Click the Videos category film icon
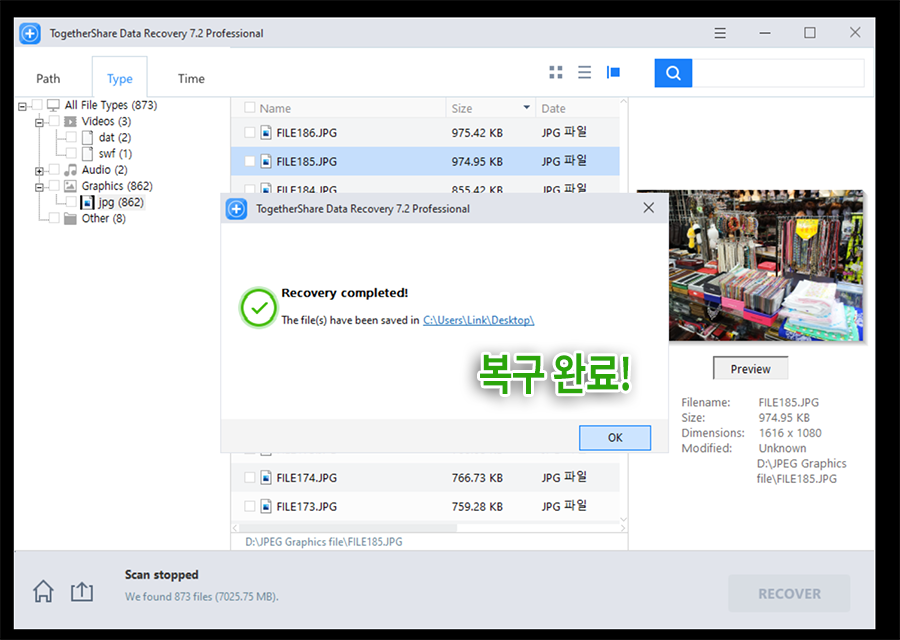Screen dimensions: 900x640 (70, 121)
